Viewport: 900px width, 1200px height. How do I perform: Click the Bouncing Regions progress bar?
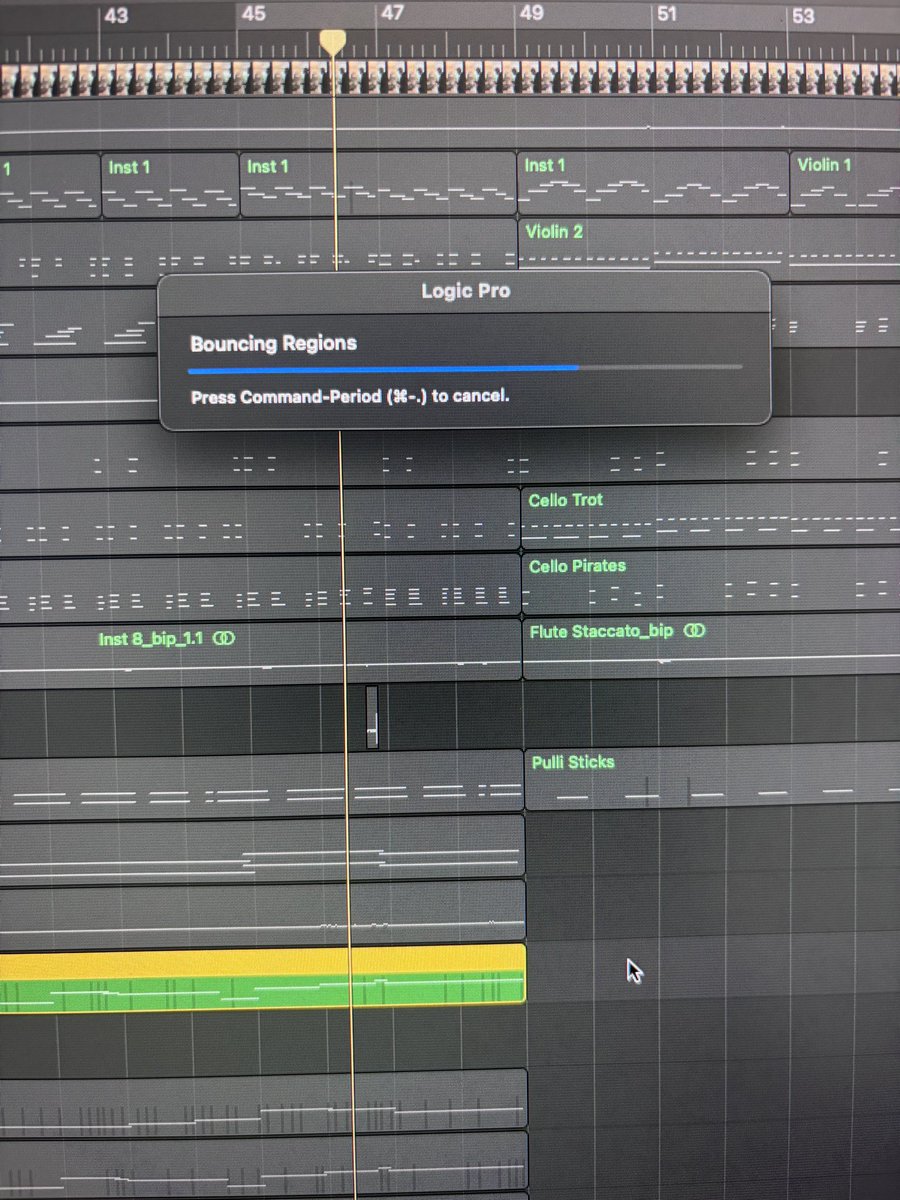(466, 368)
